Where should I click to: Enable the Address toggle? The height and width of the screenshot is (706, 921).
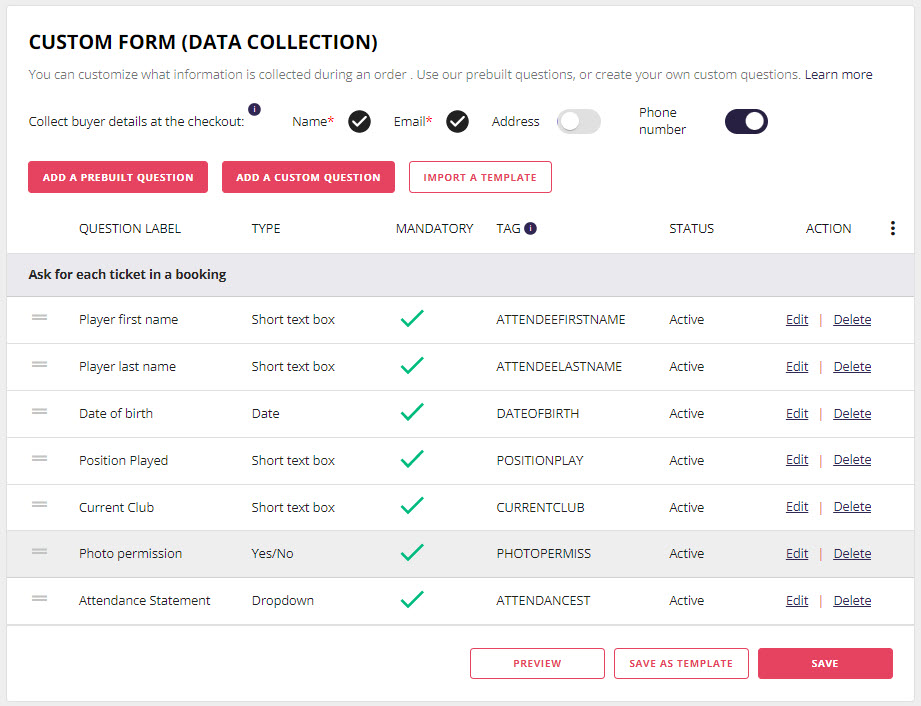(579, 122)
